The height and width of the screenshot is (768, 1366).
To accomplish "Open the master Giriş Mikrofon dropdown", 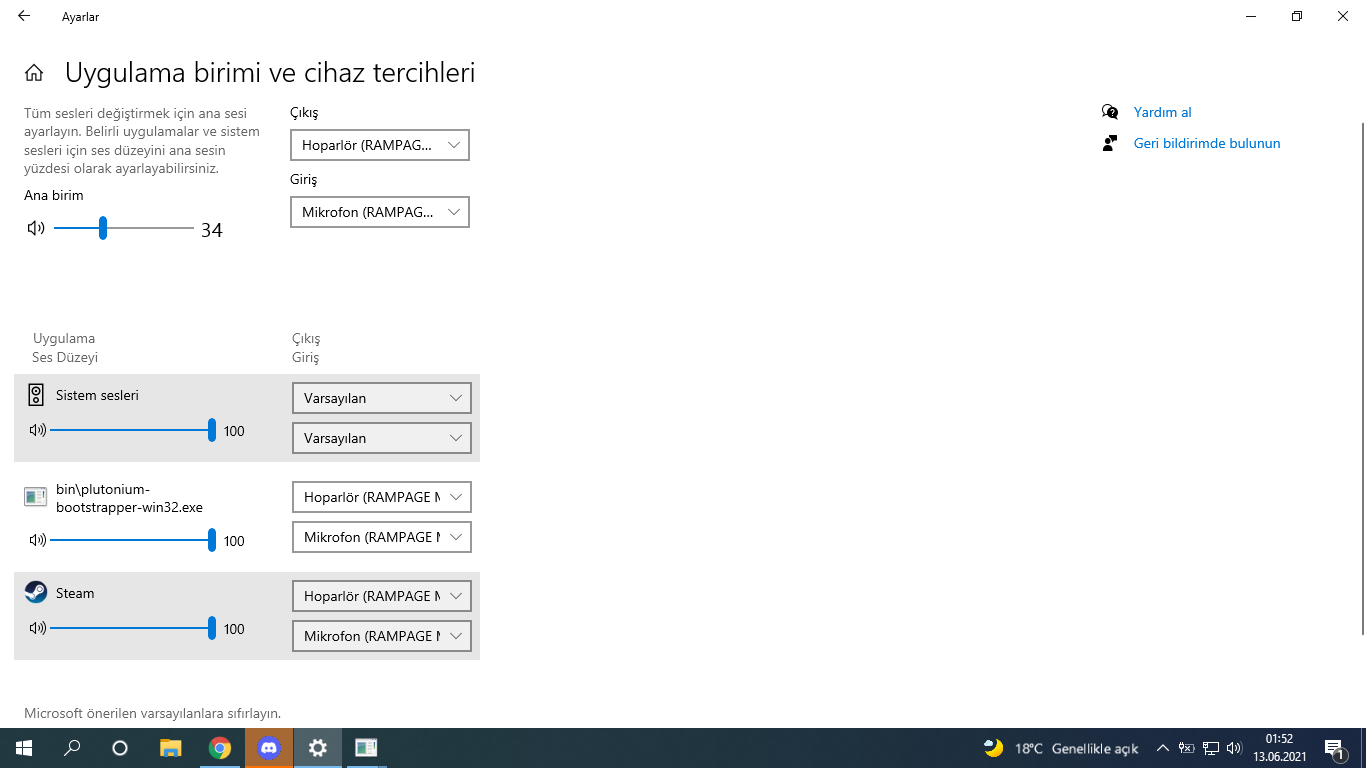I will coord(379,212).
